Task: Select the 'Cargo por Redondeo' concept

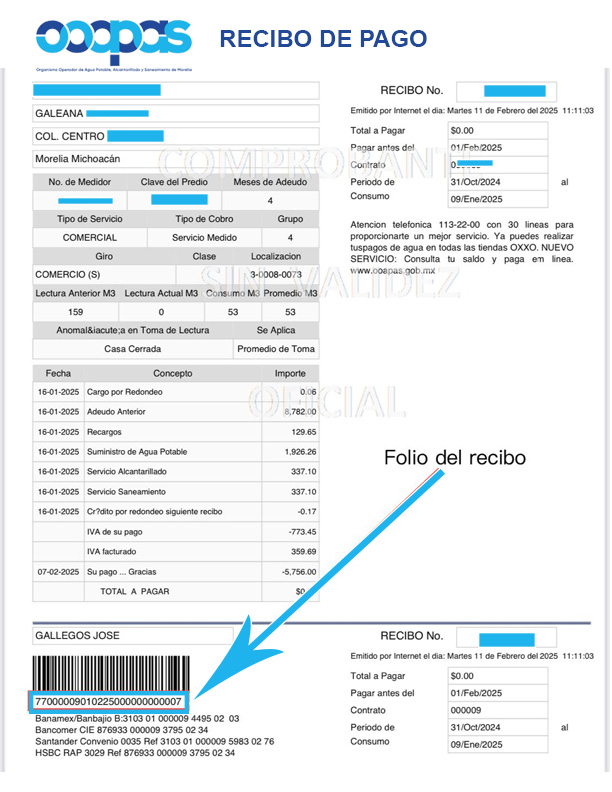Action: (125, 392)
